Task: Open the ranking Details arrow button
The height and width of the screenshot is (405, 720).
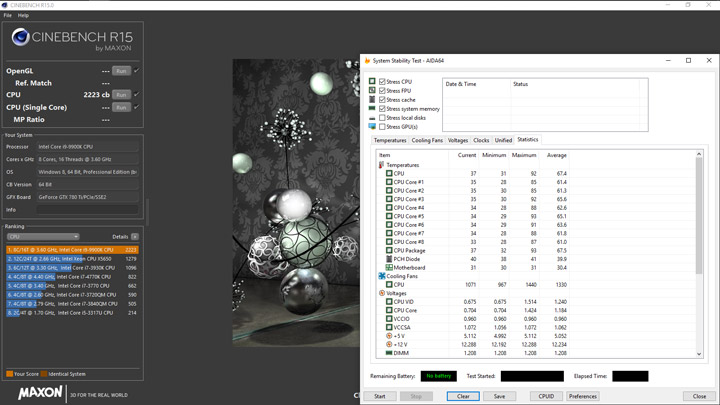Action: (136, 237)
